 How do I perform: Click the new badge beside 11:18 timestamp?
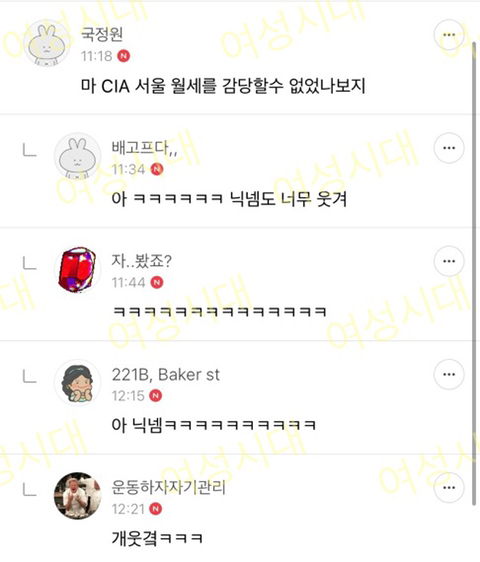pyautogui.click(x=124, y=56)
